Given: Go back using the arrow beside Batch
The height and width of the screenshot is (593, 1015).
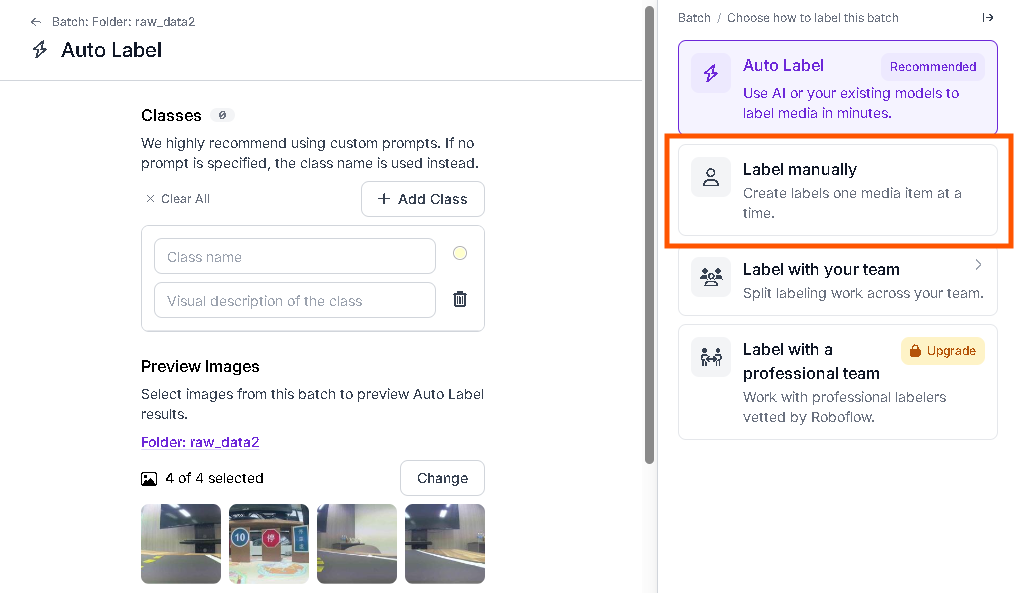Looking at the screenshot, I should (36, 22).
